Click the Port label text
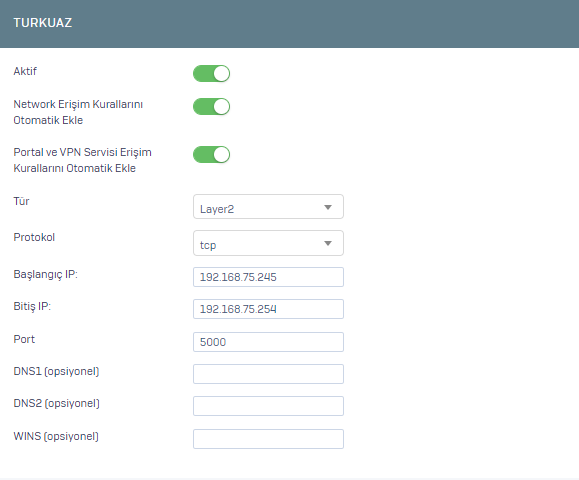The image size is (579, 480). [24, 339]
